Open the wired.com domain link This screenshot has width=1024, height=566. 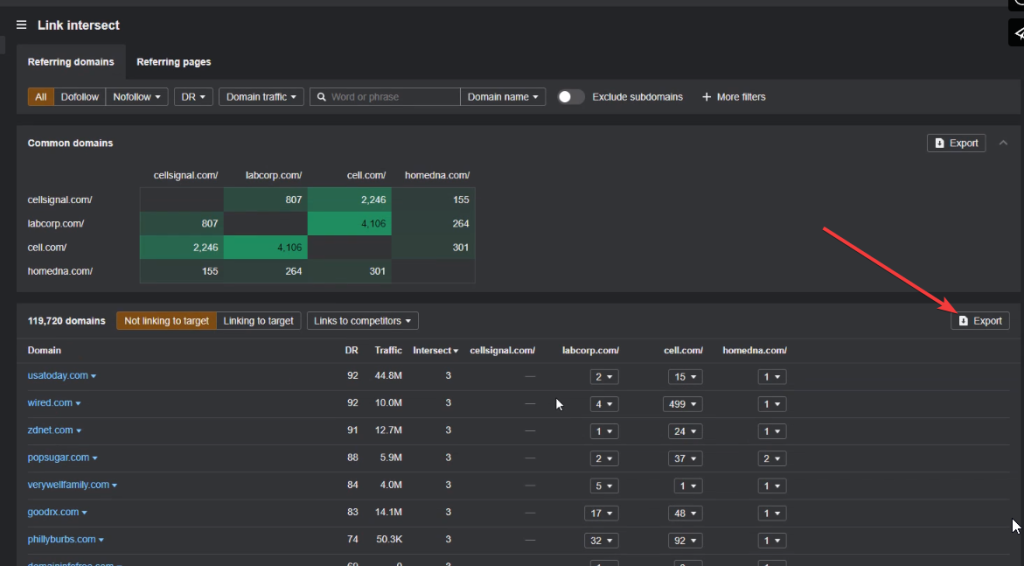coord(50,403)
